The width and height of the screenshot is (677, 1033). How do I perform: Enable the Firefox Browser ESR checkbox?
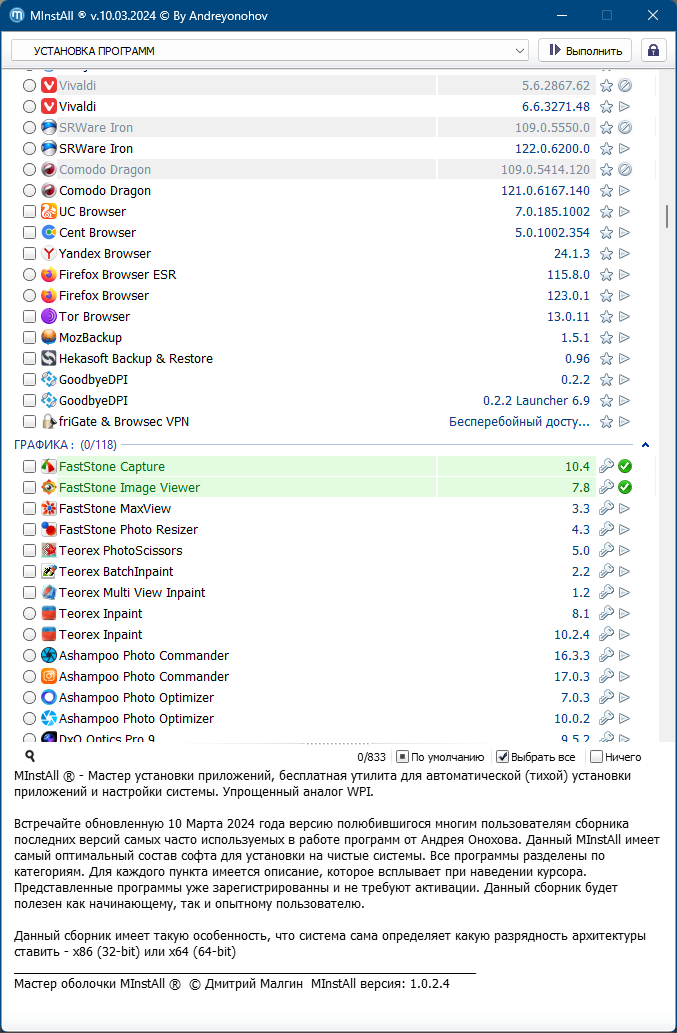pos(29,275)
